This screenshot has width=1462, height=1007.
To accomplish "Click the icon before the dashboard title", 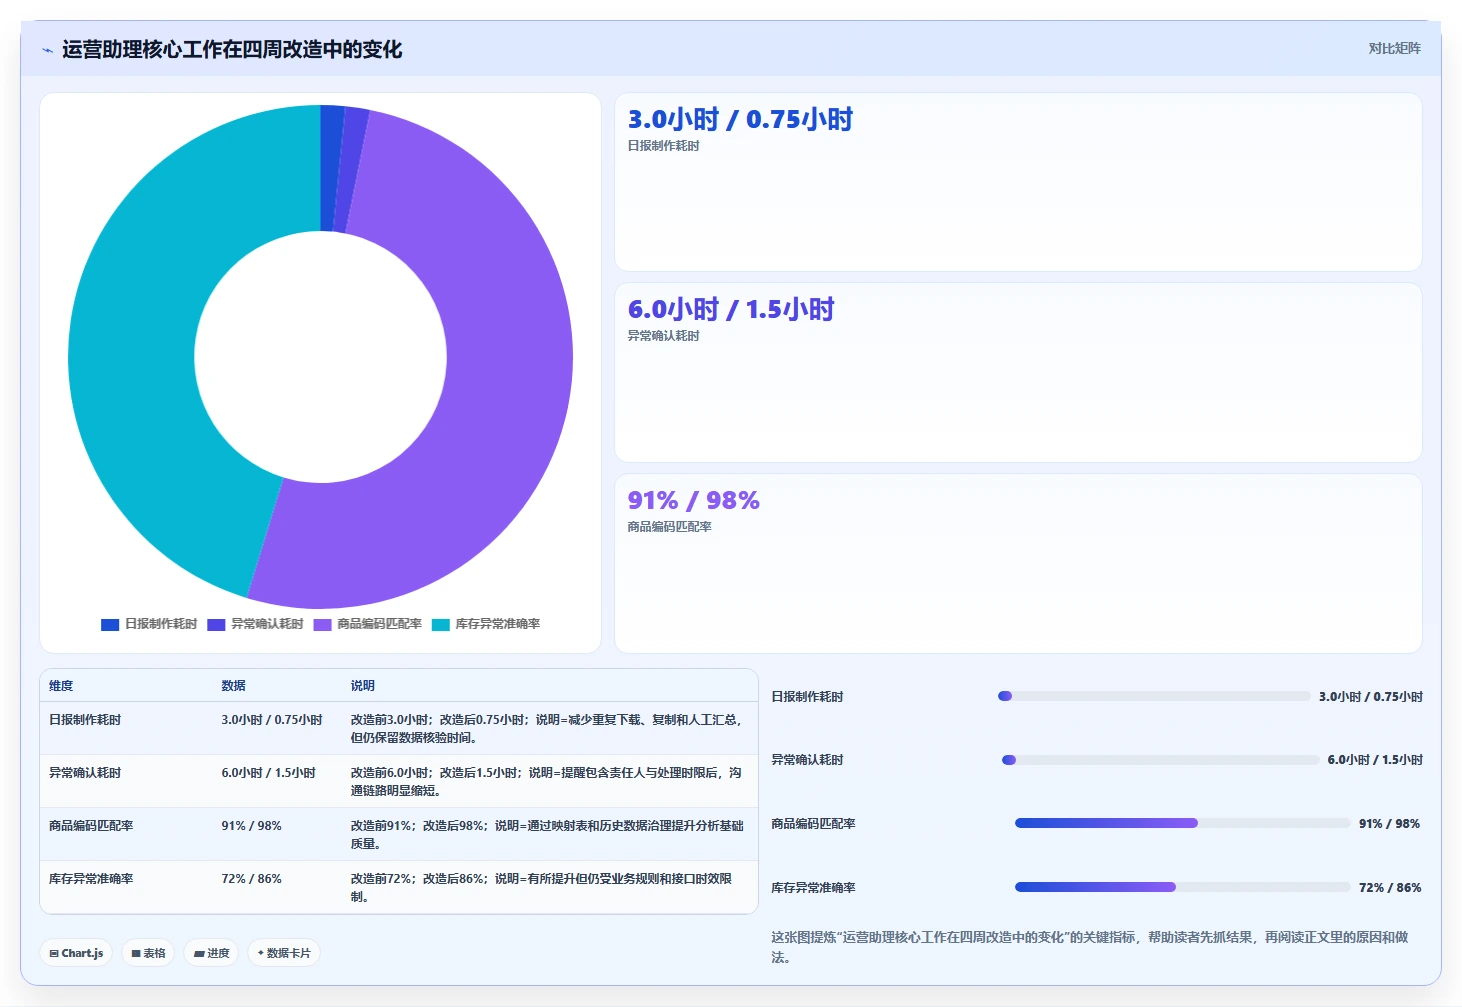I will 47,50.
